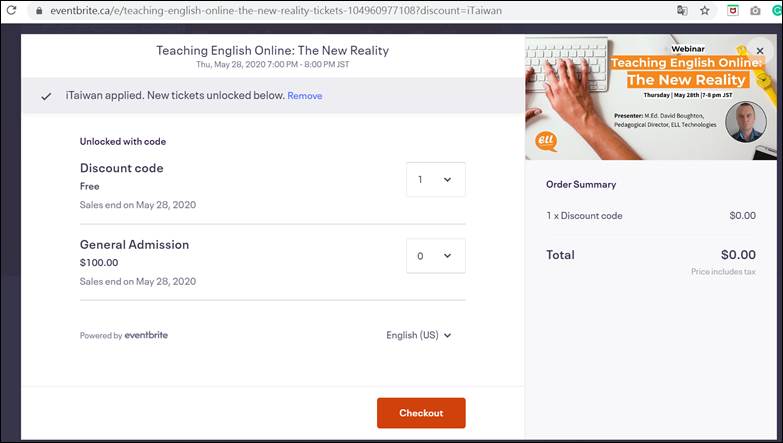Open the red pocket extension icon
Image resolution: width=783 pixels, height=443 pixels.
(733, 10)
